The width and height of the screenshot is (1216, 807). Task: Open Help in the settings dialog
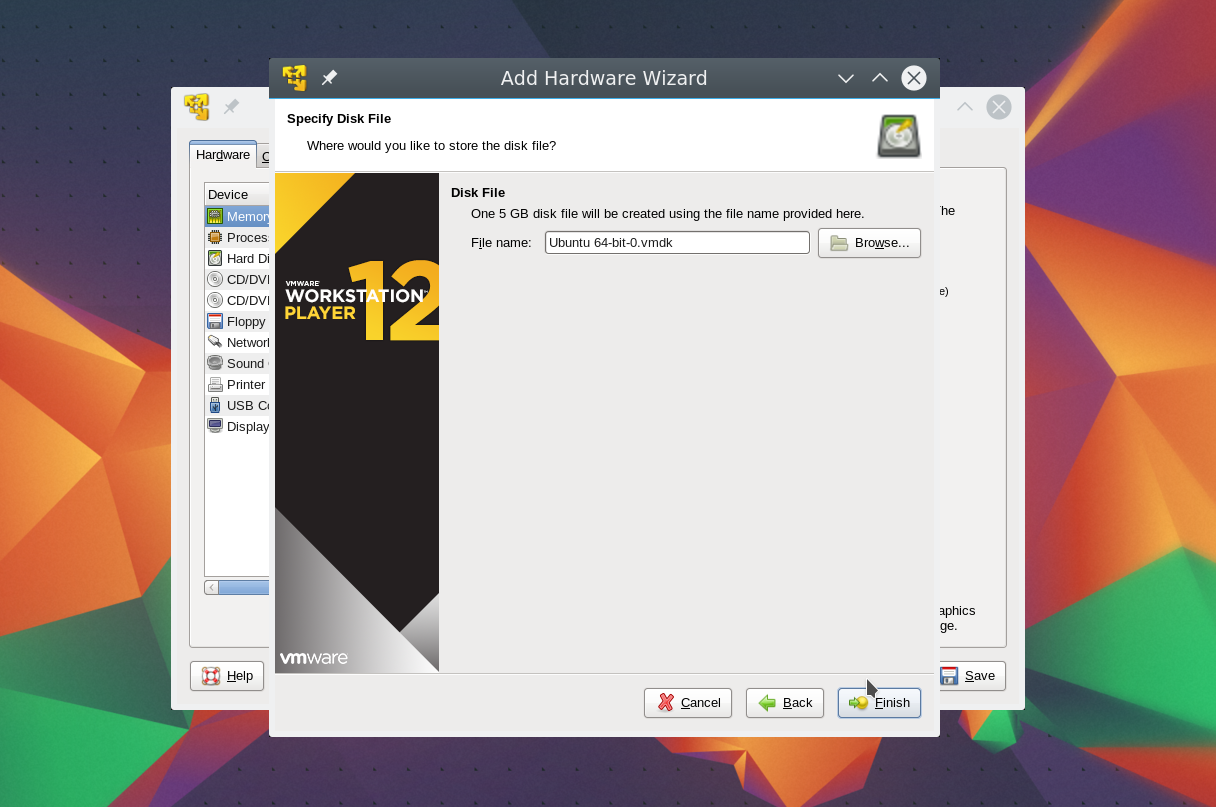tap(227, 676)
